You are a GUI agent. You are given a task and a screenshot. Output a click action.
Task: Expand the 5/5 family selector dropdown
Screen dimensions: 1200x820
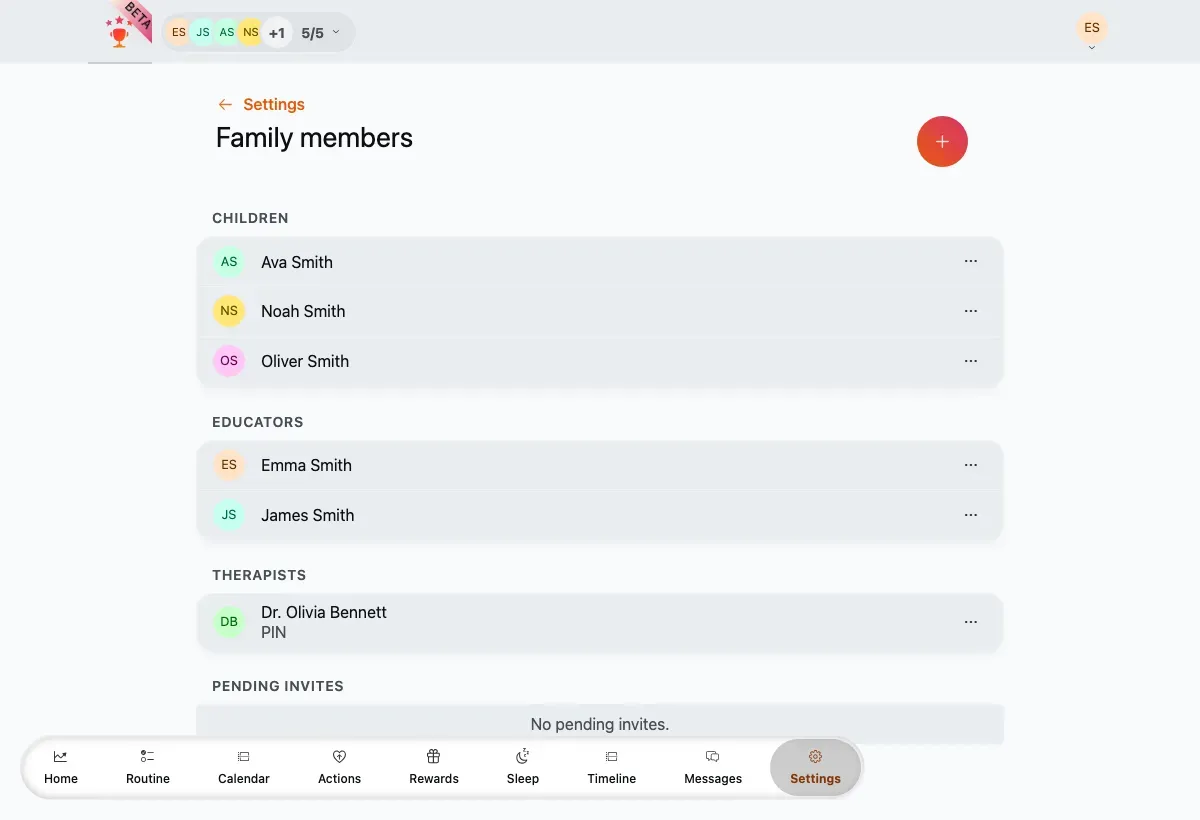coord(321,33)
